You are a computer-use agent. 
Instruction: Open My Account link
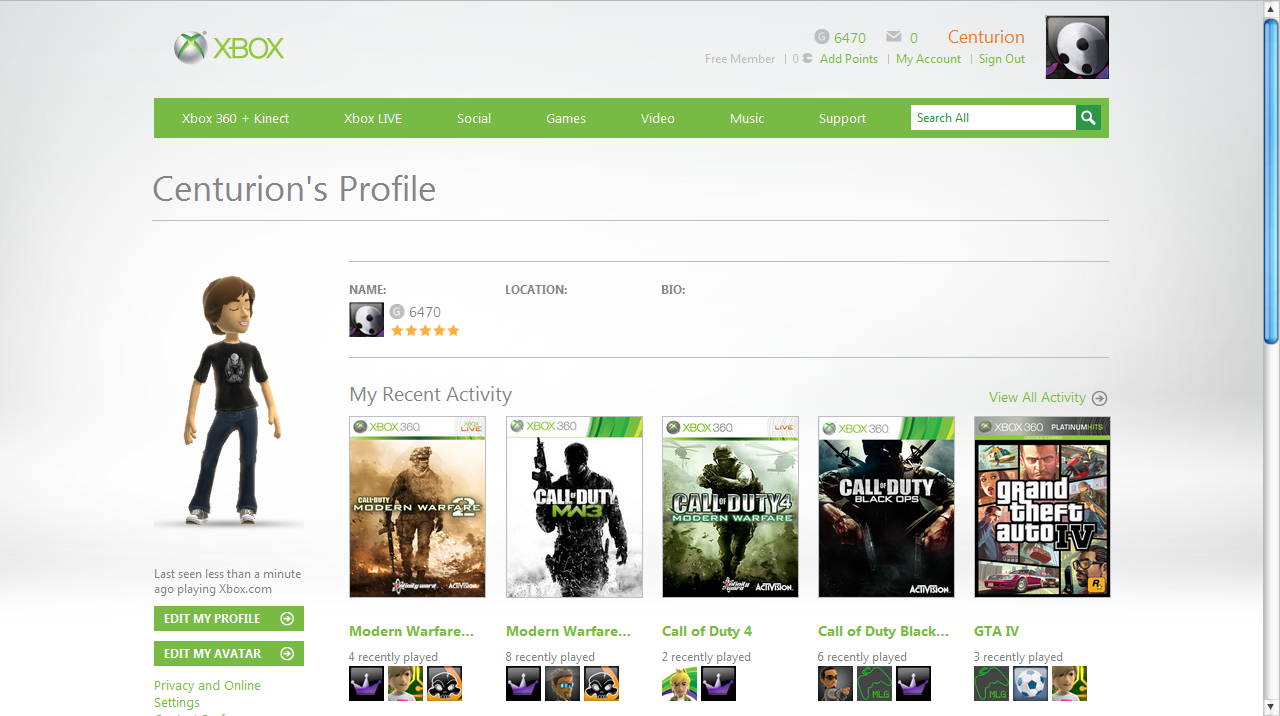click(x=928, y=59)
